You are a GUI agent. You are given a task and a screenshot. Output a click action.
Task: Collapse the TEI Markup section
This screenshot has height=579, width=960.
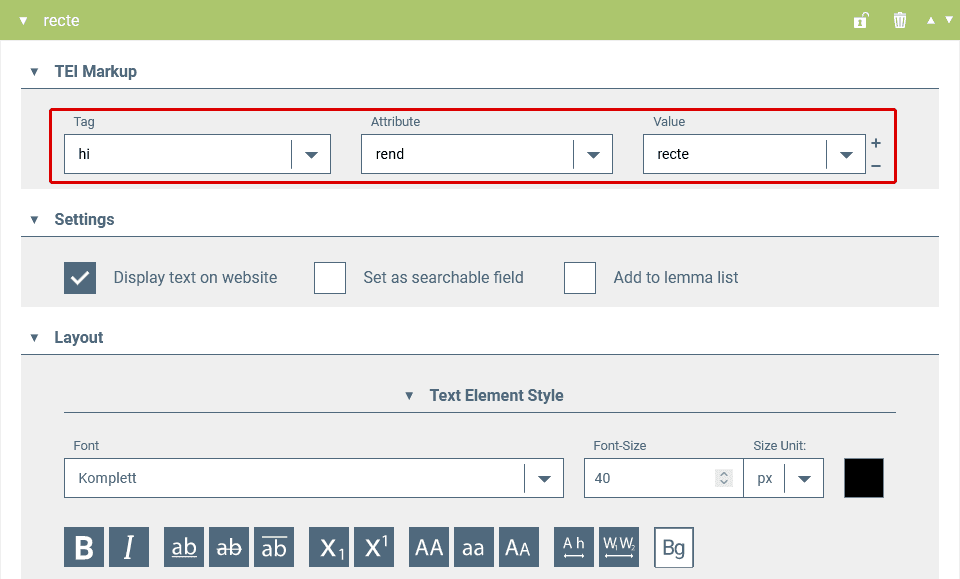[x=34, y=72]
